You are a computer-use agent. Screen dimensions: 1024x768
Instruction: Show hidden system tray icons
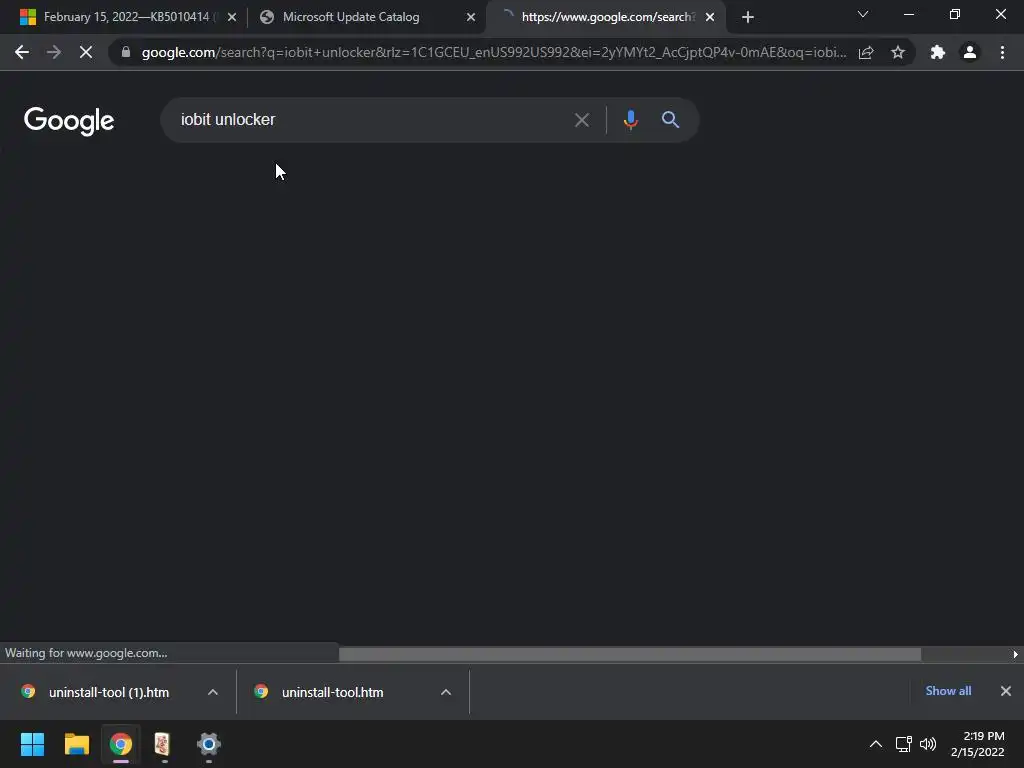[876, 744]
